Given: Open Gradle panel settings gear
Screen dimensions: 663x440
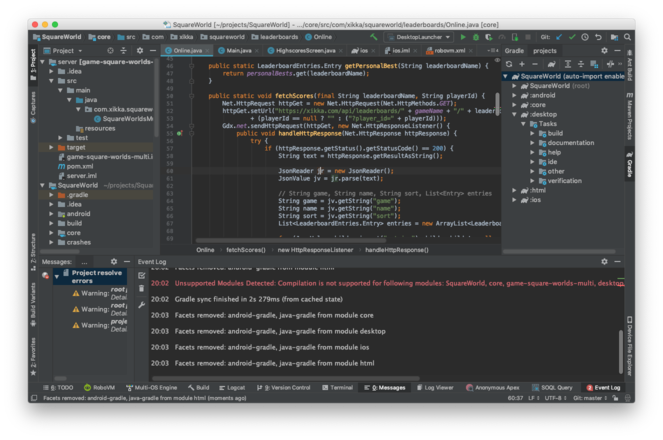Looking at the screenshot, I should click(x=604, y=51).
